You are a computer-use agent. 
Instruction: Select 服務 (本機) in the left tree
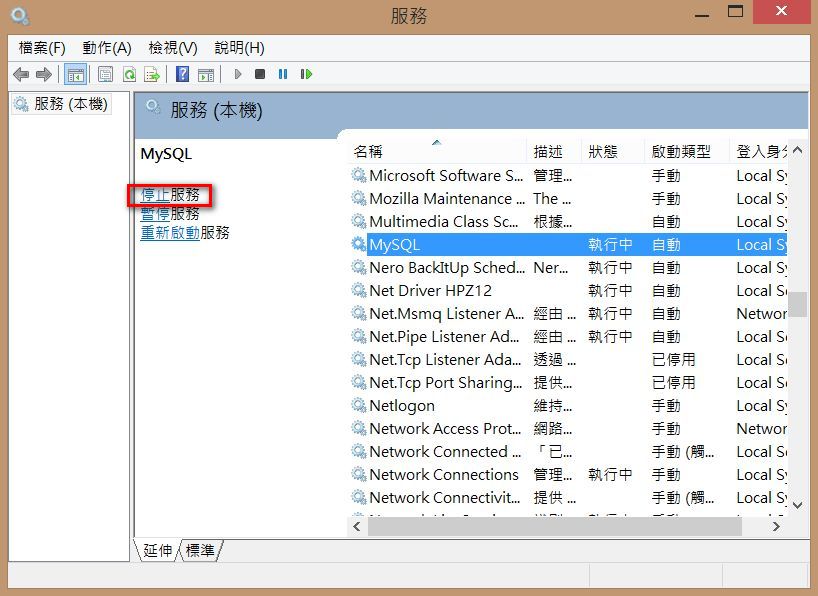pos(70,104)
